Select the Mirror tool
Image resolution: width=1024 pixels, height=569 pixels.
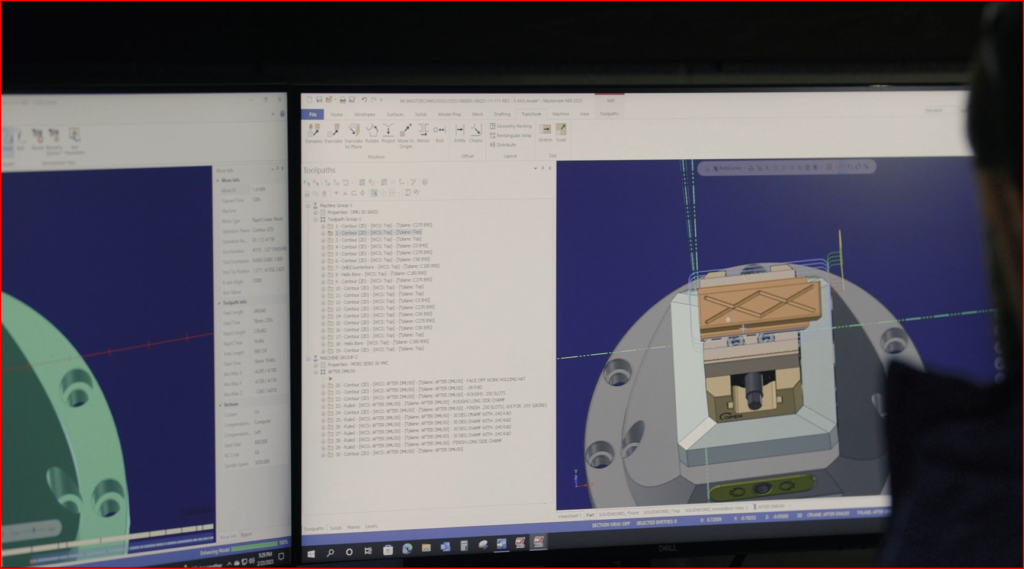[x=423, y=133]
